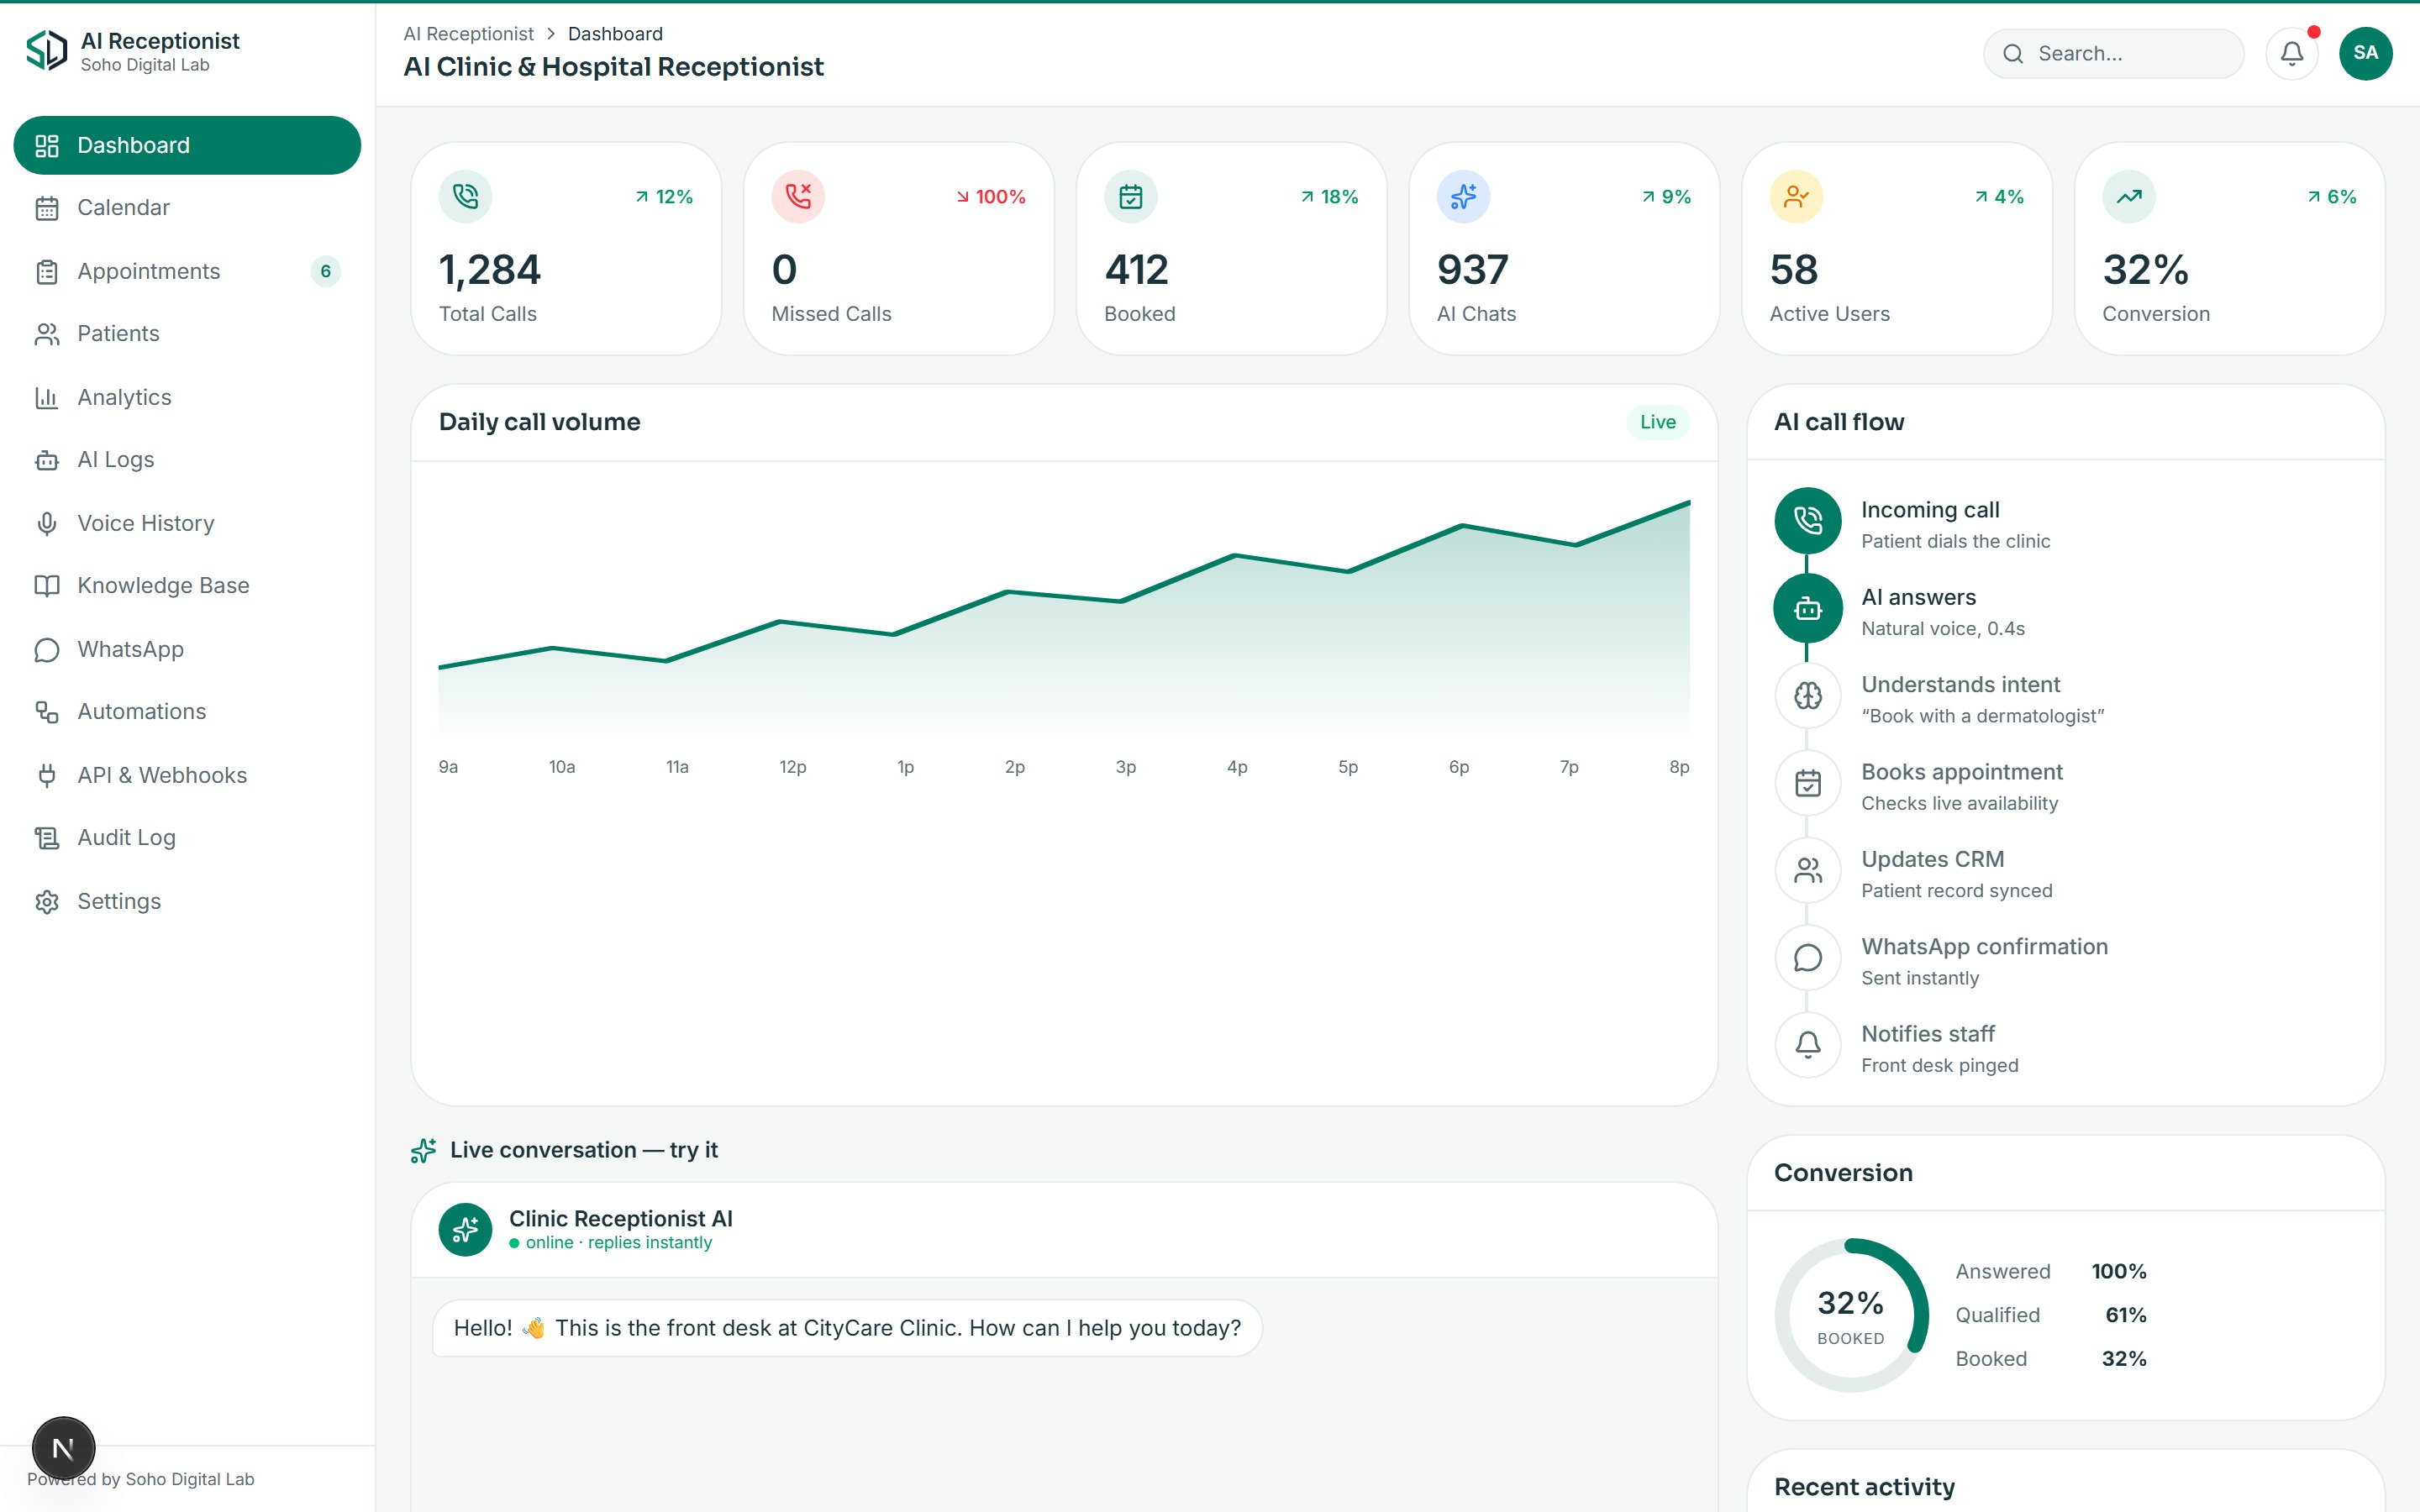This screenshot has height=1512, width=2420.
Task: Click the Missed Calls phone icon
Action: point(798,196)
